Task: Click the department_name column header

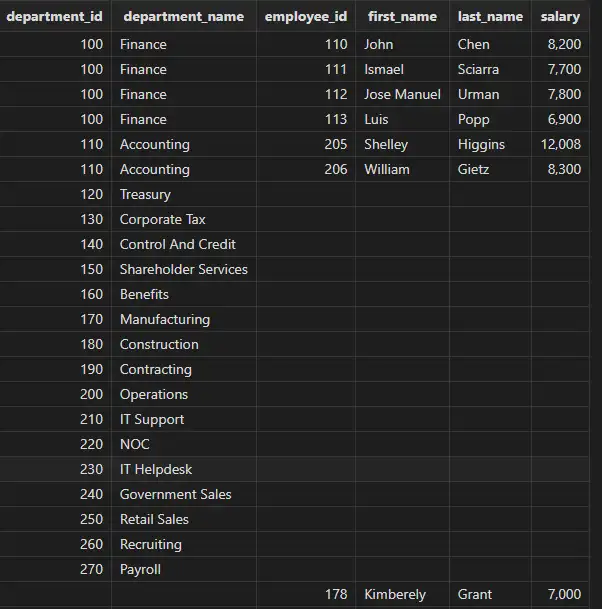Action: [184, 16]
